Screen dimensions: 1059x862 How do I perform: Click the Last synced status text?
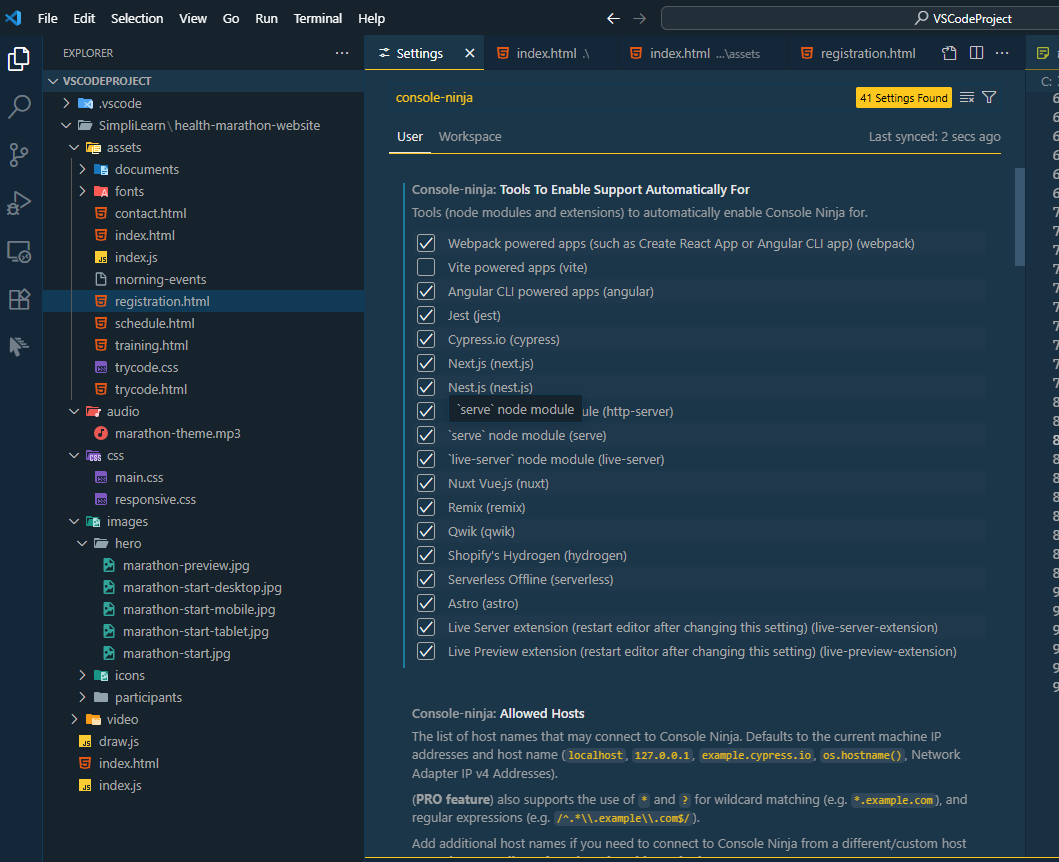tap(934, 136)
